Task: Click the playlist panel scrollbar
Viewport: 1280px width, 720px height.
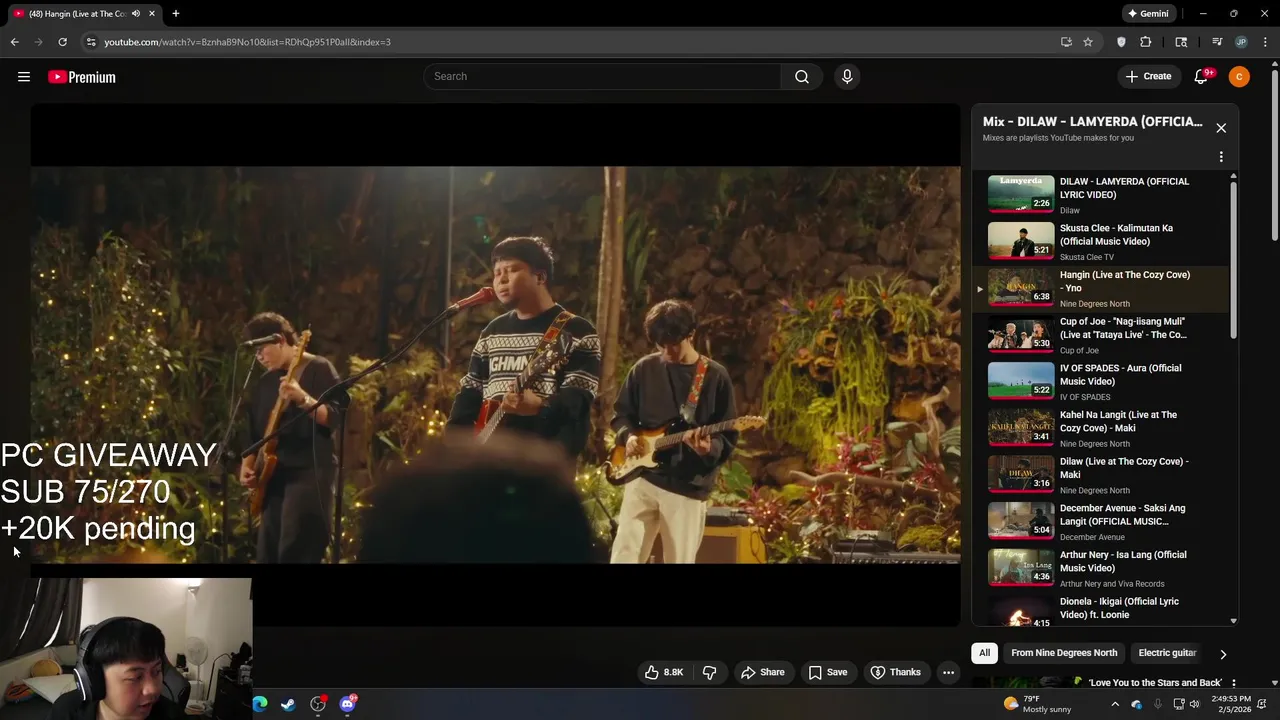Action: tap(1233, 260)
